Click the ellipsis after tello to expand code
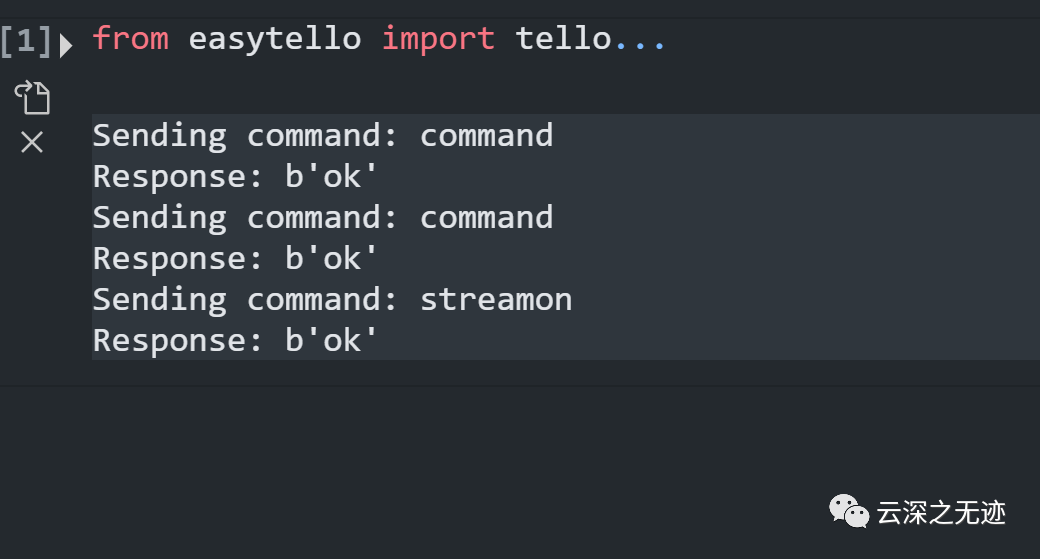The height and width of the screenshot is (559, 1040). click(641, 40)
